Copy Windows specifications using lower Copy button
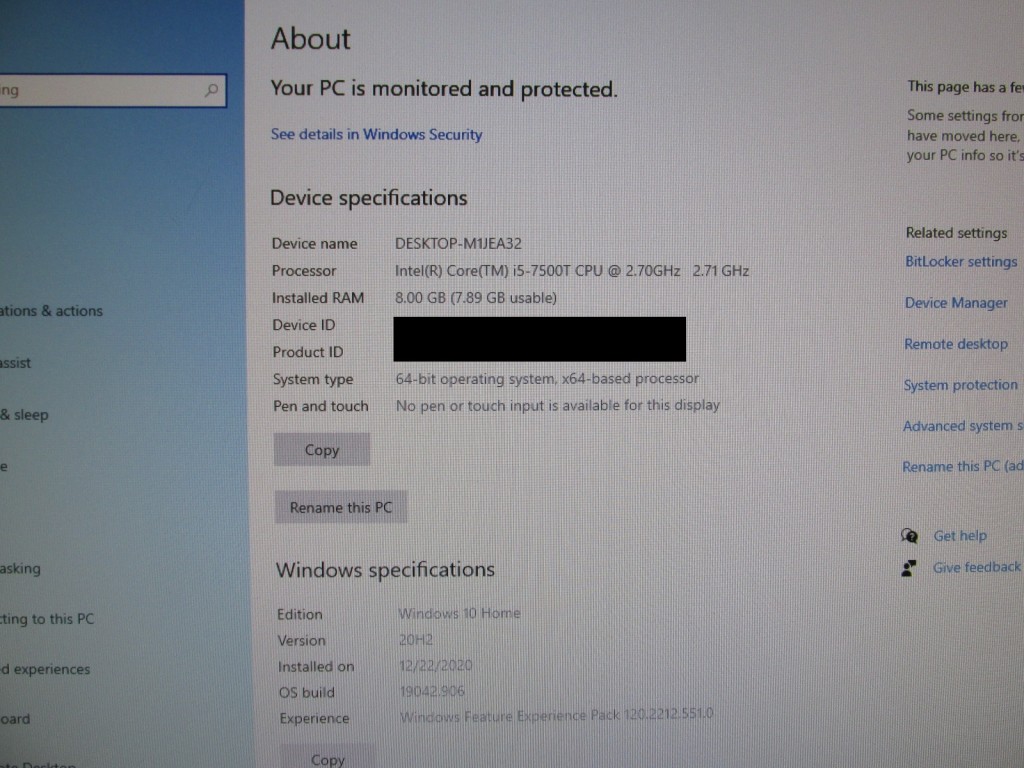Image resolution: width=1024 pixels, height=768 pixels. point(328,758)
